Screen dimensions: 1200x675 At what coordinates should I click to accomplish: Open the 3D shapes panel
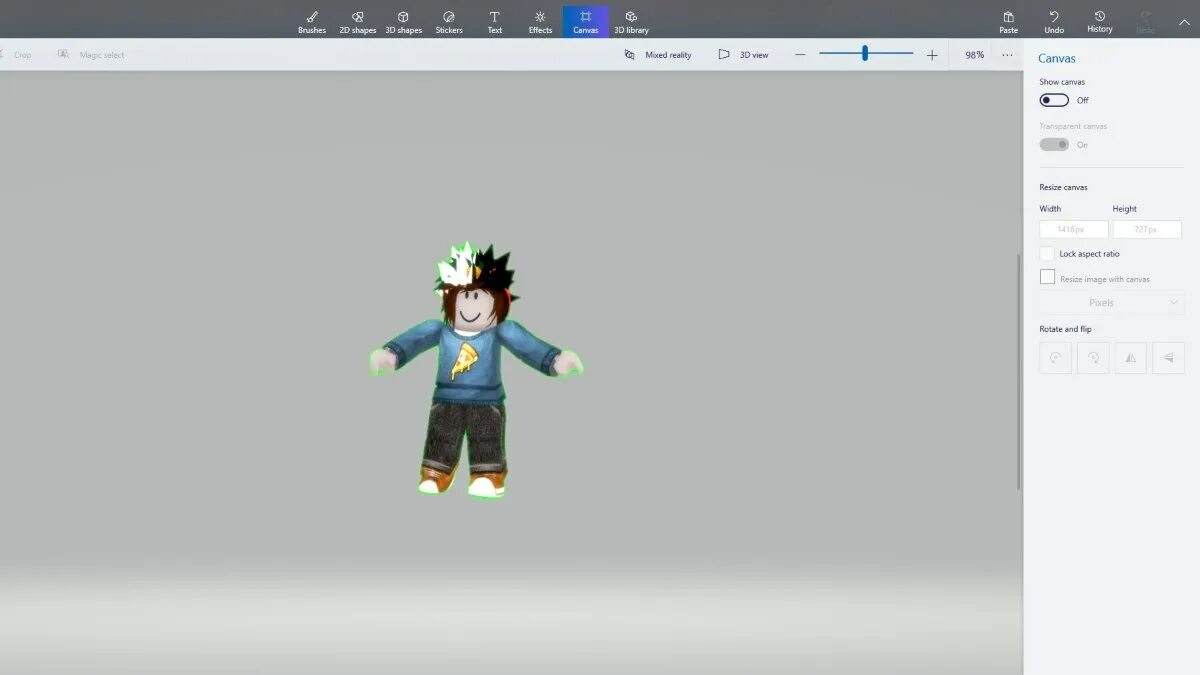click(x=403, y=22)
